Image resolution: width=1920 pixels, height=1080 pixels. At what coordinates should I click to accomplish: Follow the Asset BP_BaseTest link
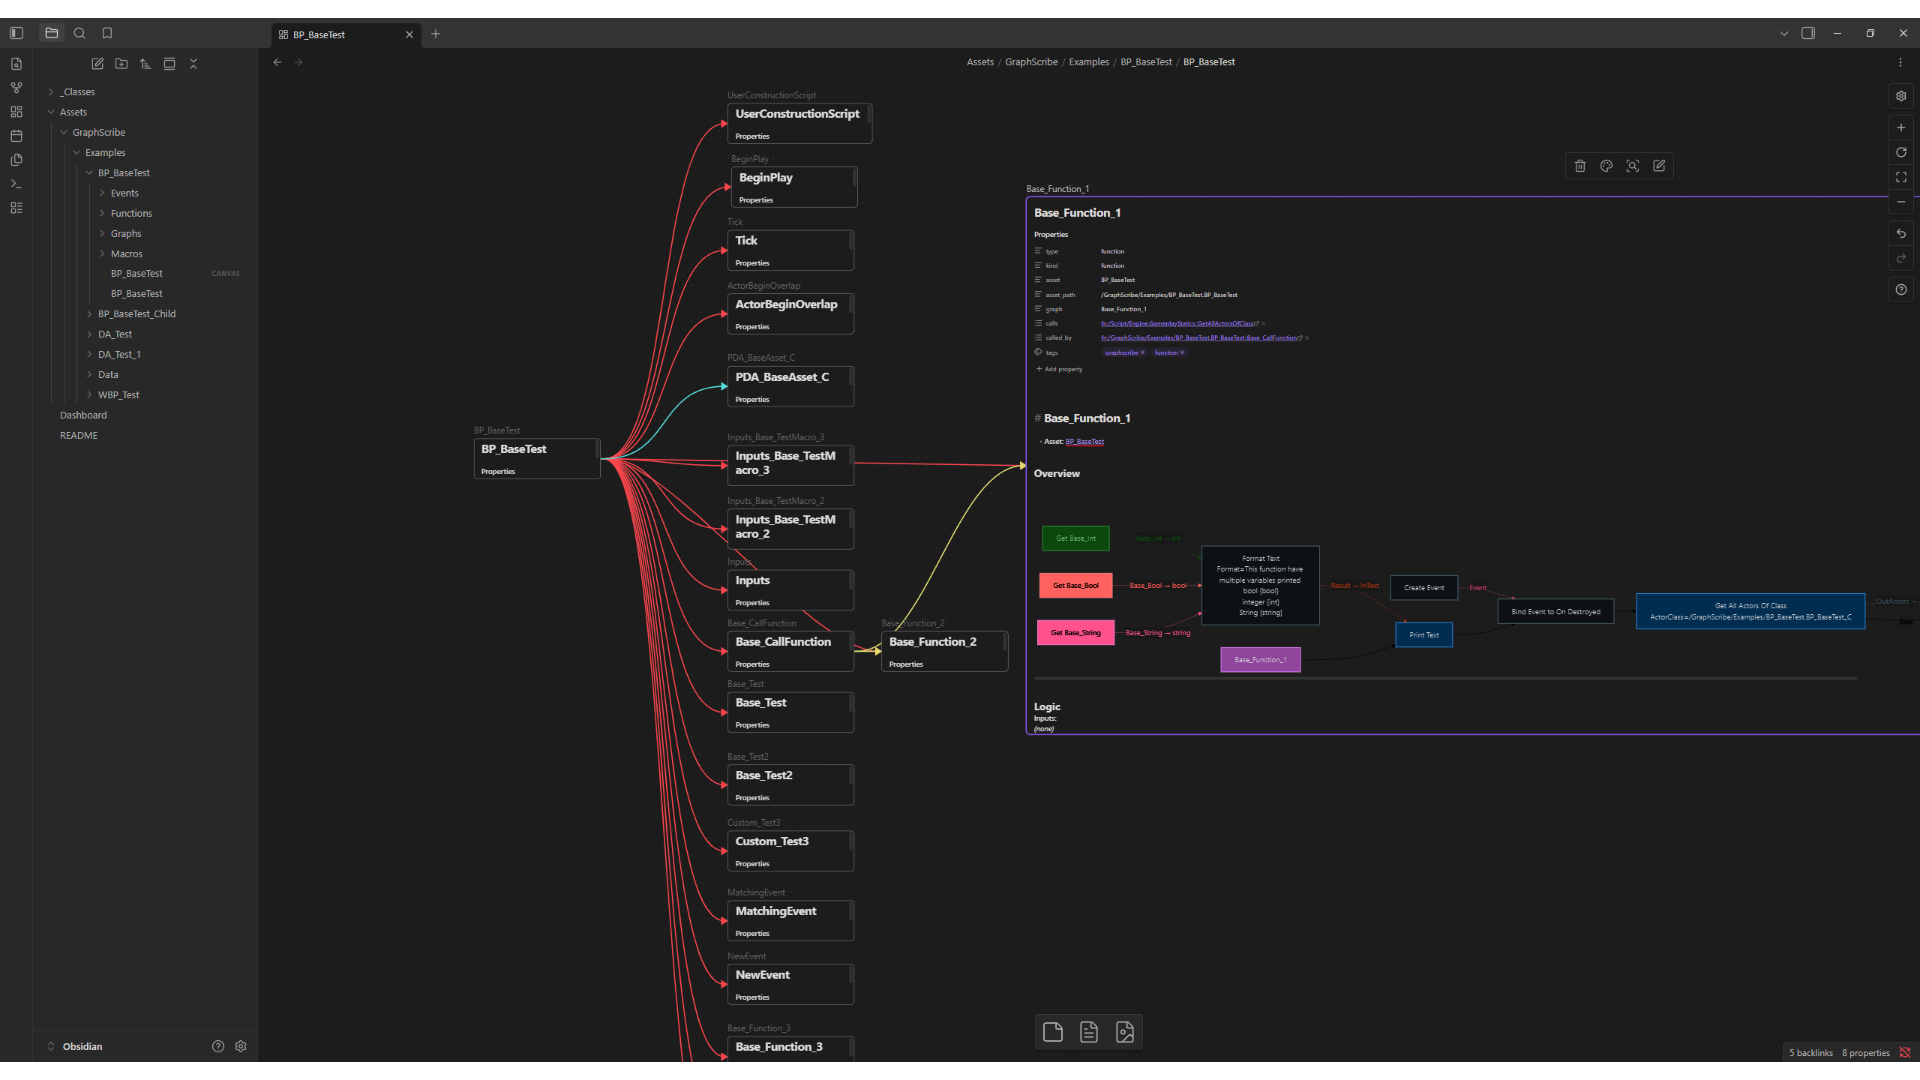point(1085,441)
